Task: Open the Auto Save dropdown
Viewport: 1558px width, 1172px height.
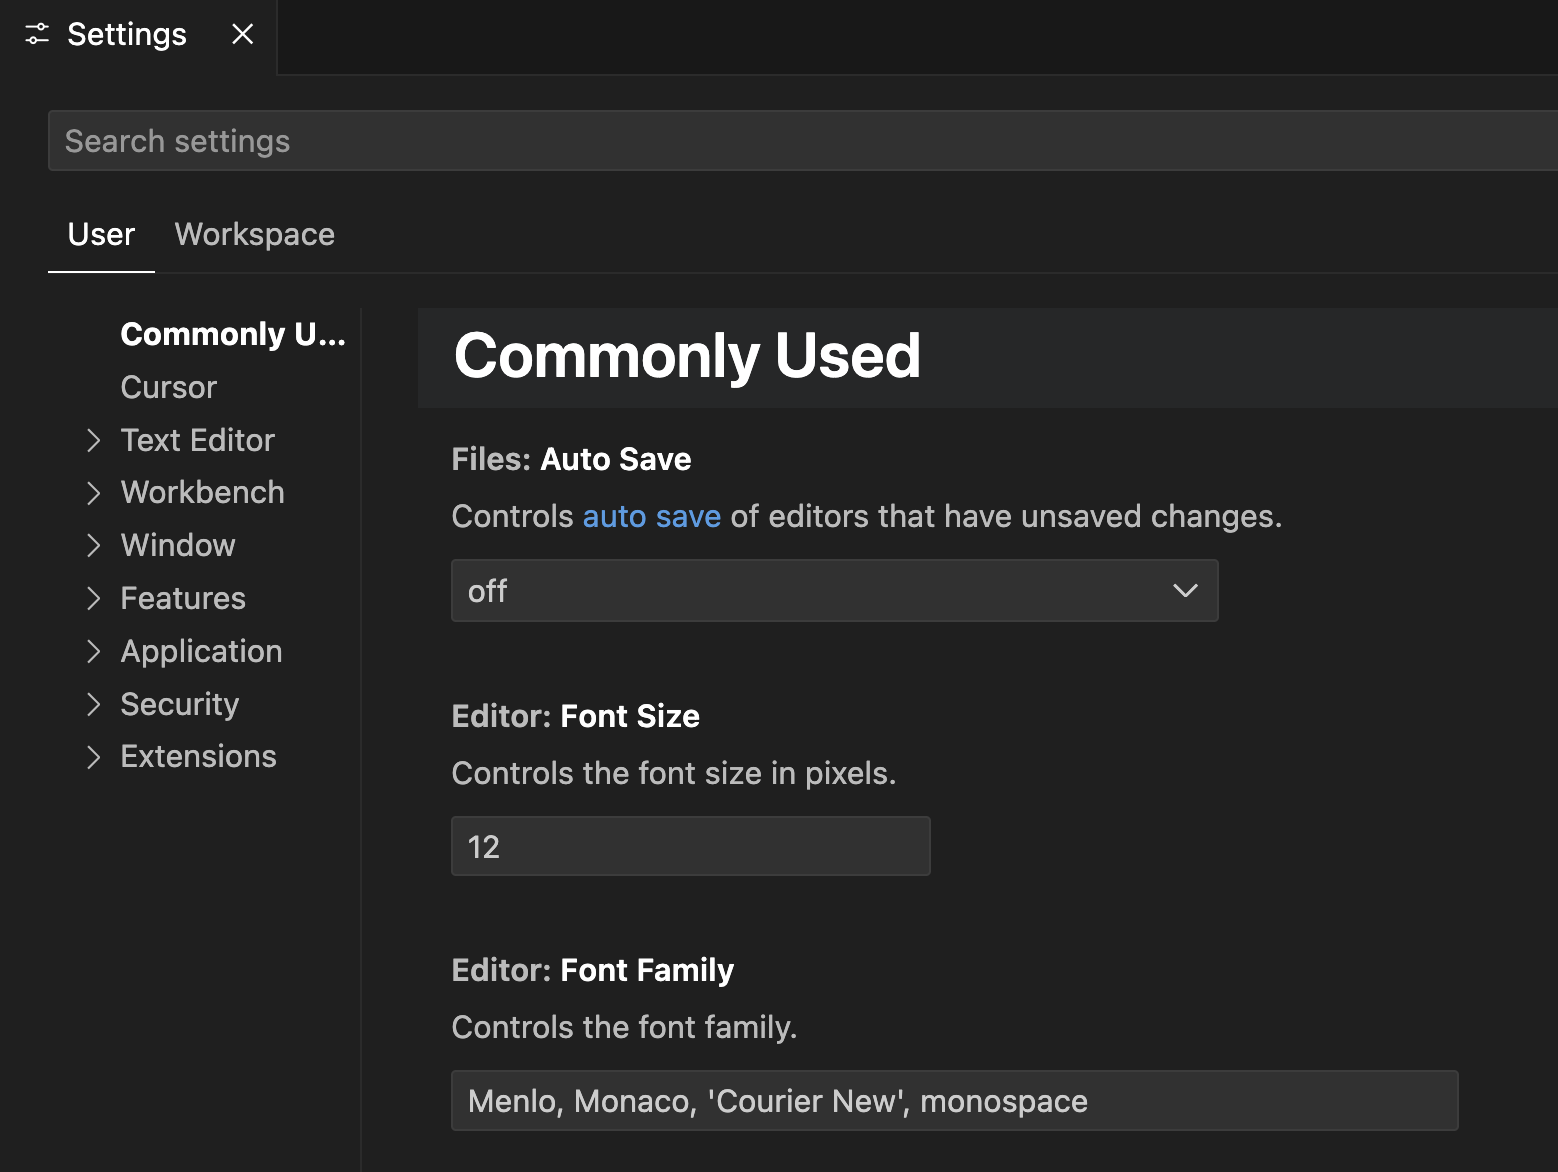Action: 835,591
